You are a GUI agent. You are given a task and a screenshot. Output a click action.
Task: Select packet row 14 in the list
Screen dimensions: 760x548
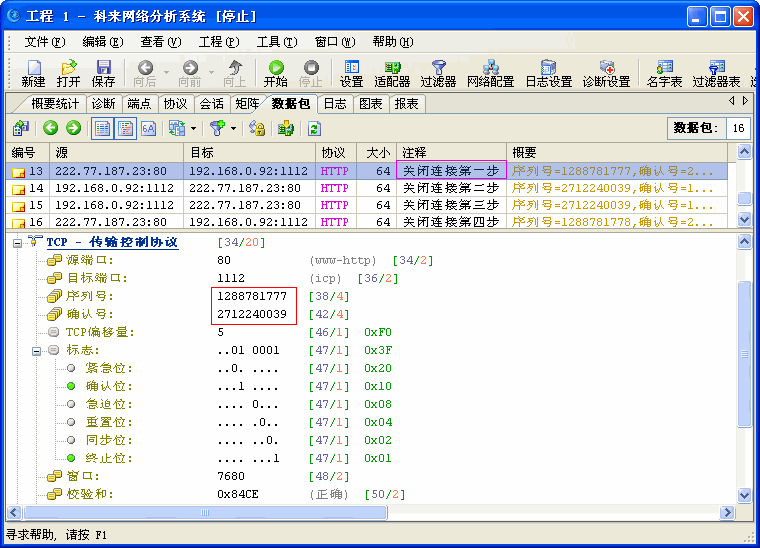click(367, 188)
